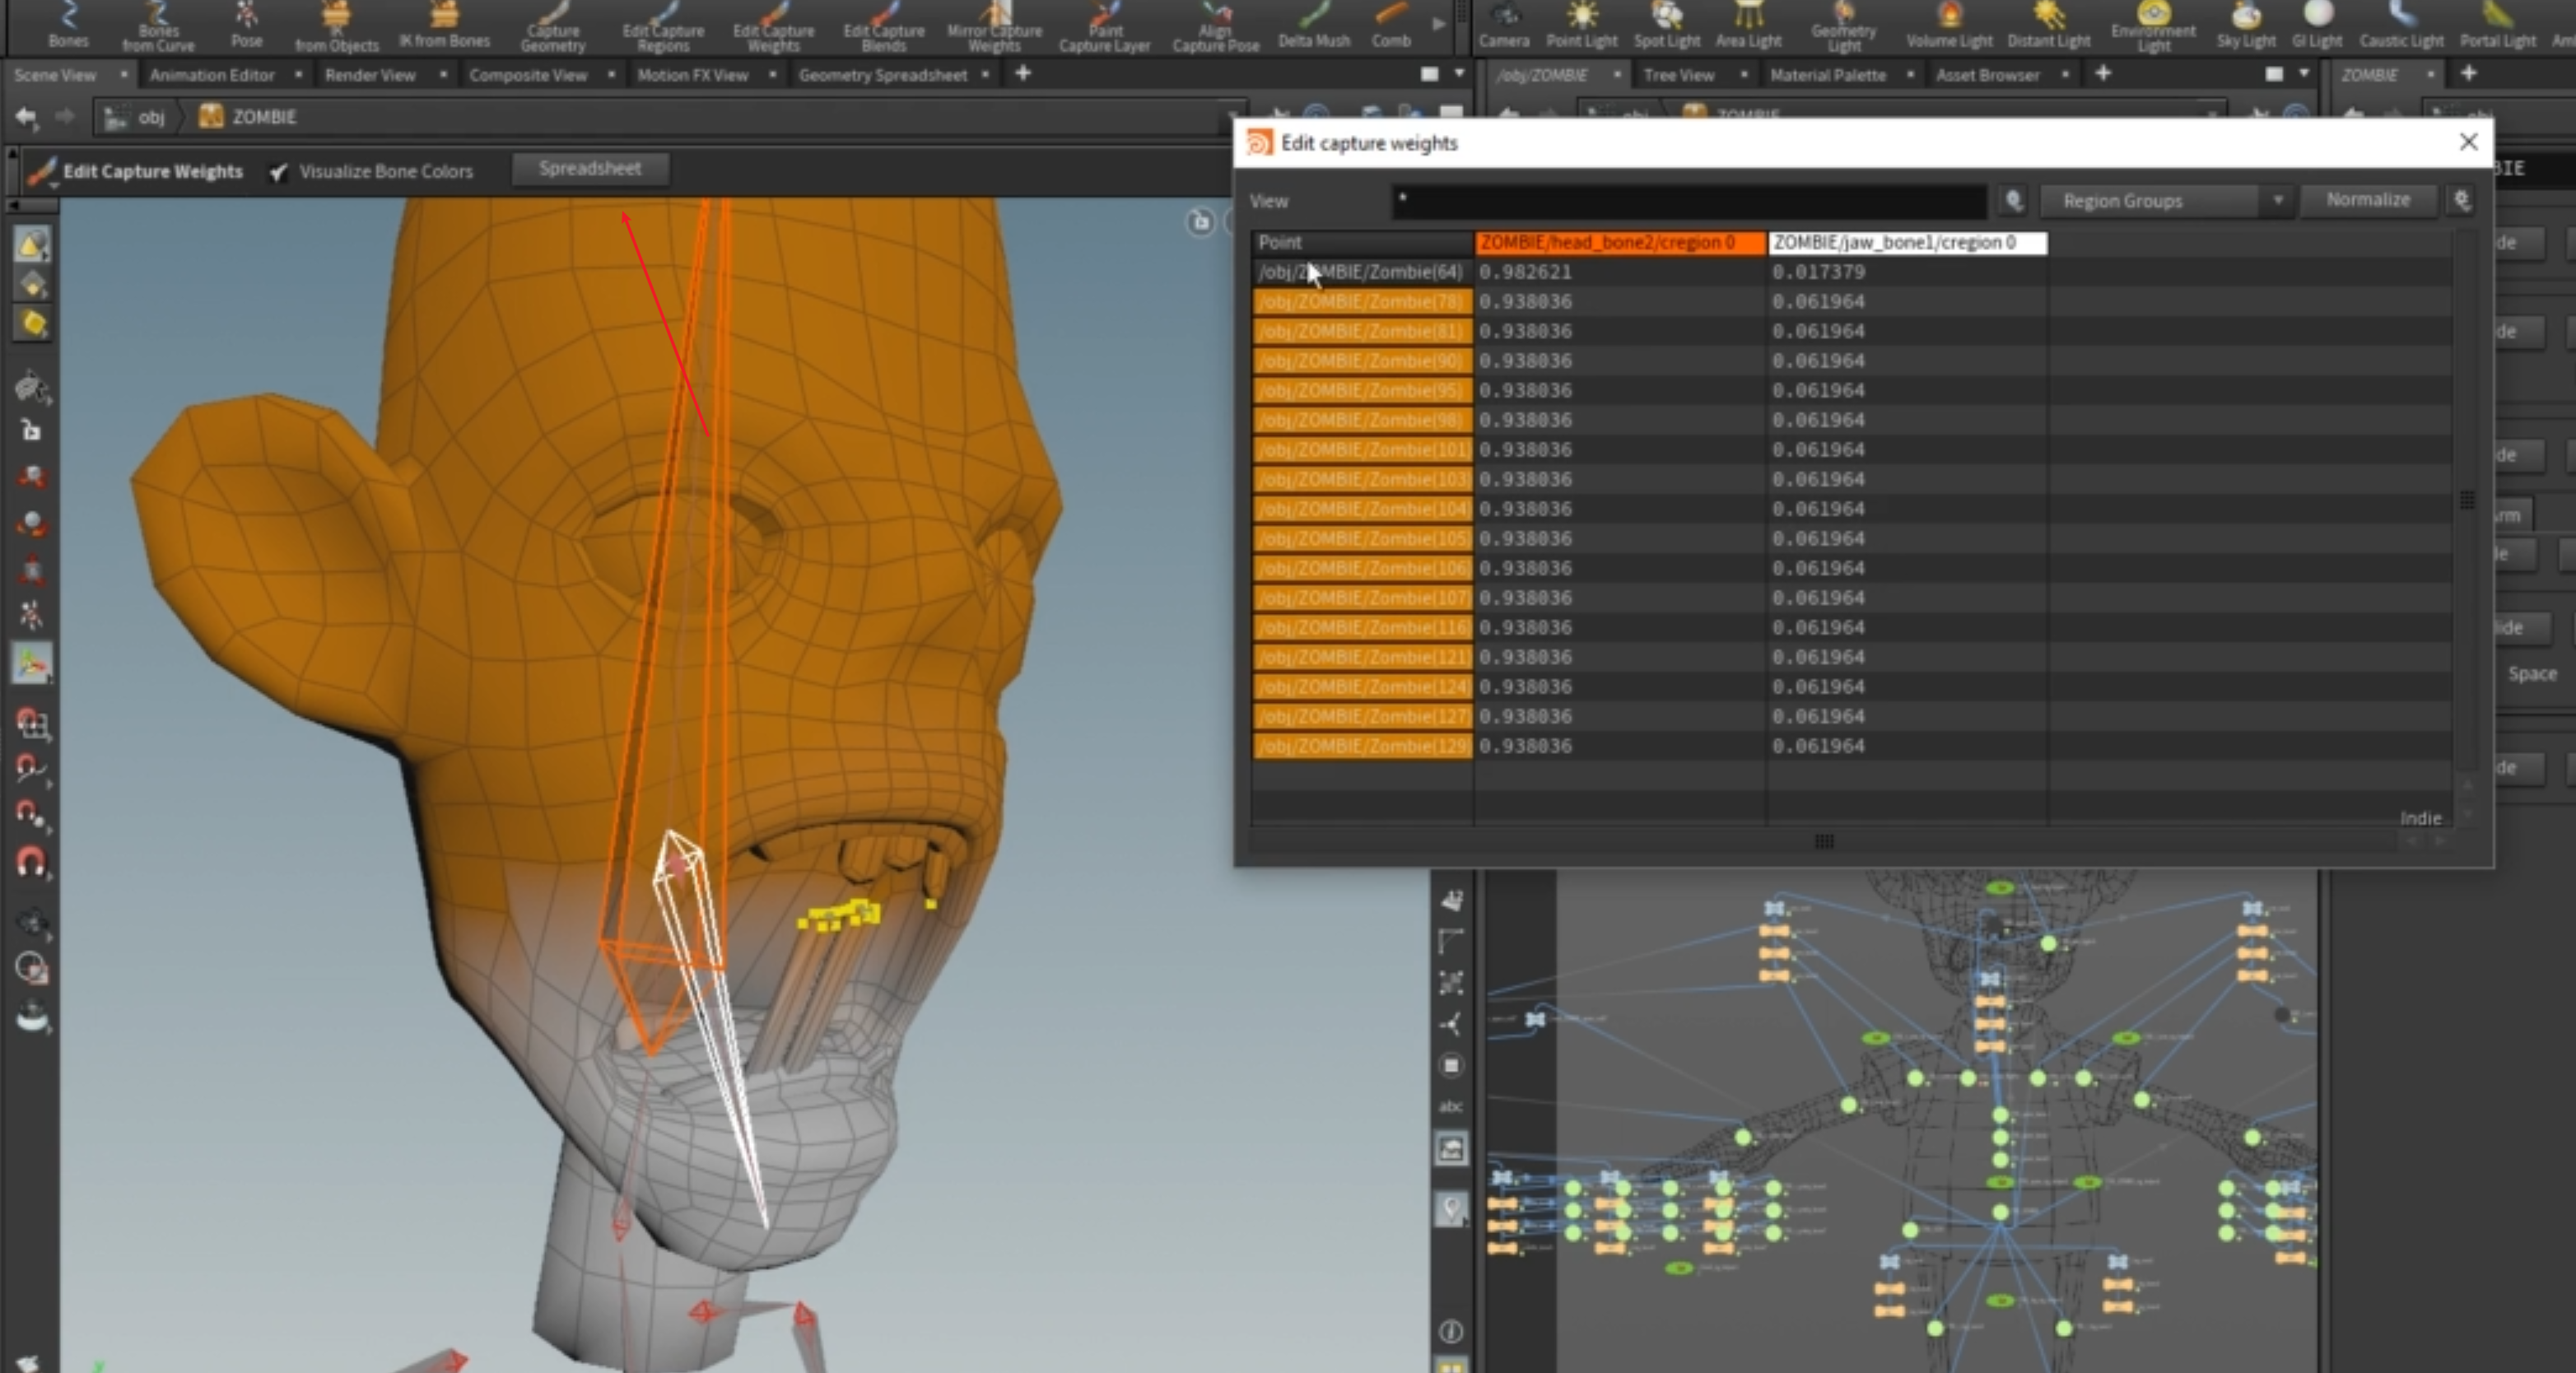Open the Material Palette tab
Image resolution: width=2576 pixels, height=1373 pixels.
pyautogui.click(x=1827, y=75)
